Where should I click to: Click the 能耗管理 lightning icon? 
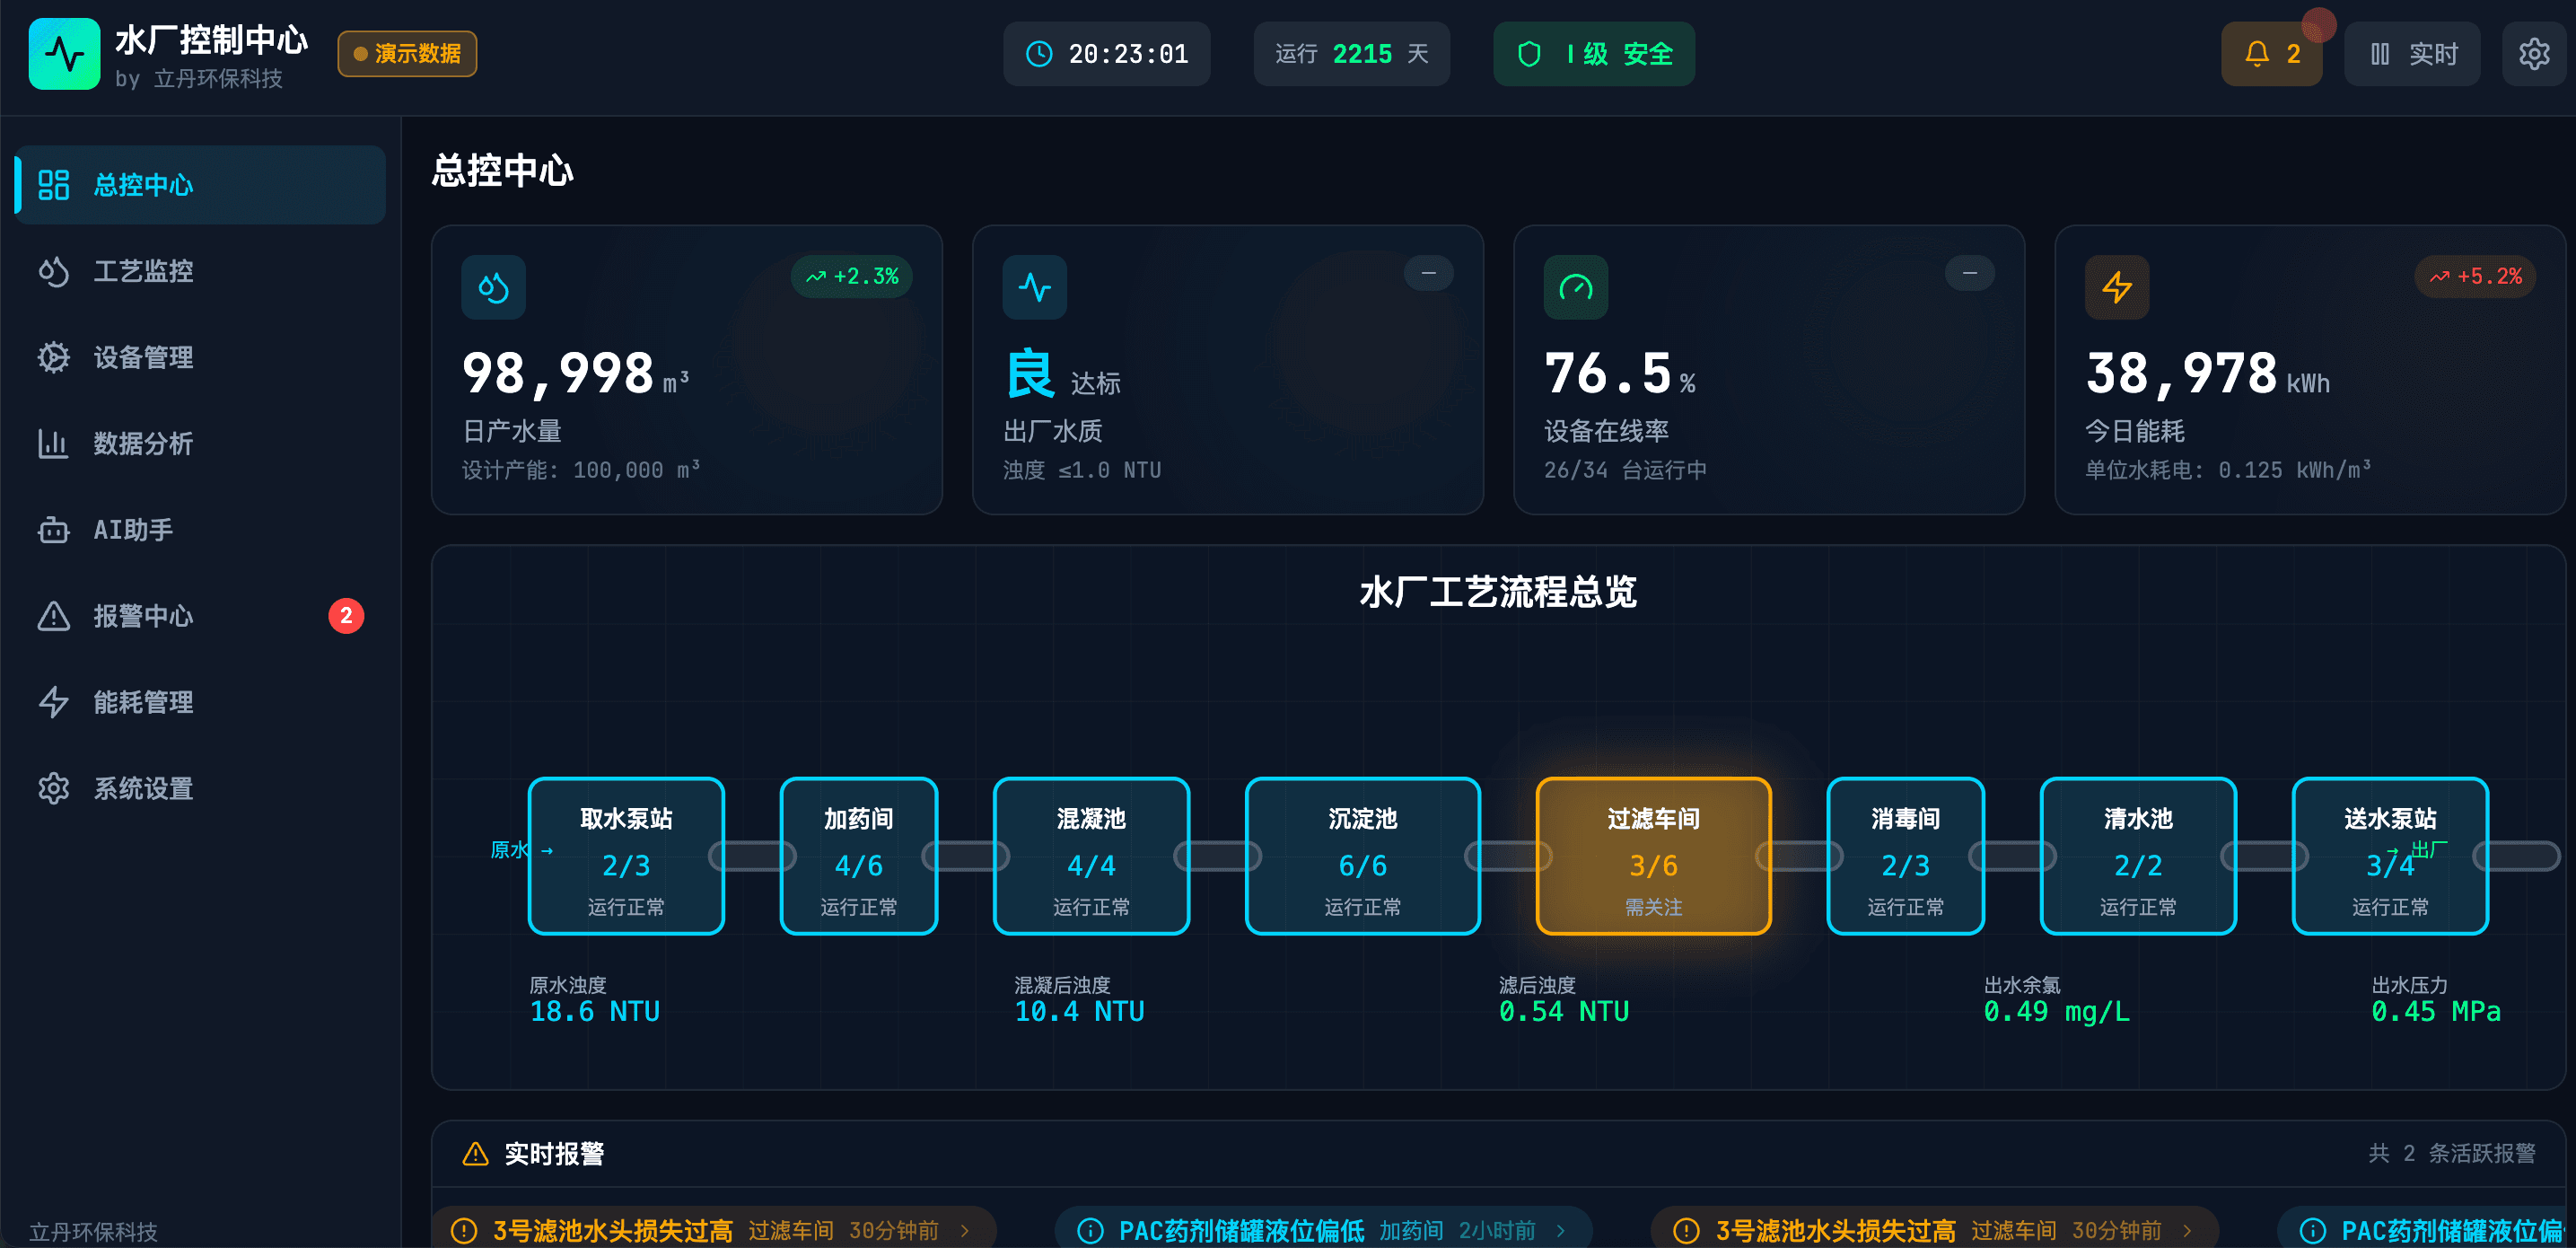click(52, 702)
